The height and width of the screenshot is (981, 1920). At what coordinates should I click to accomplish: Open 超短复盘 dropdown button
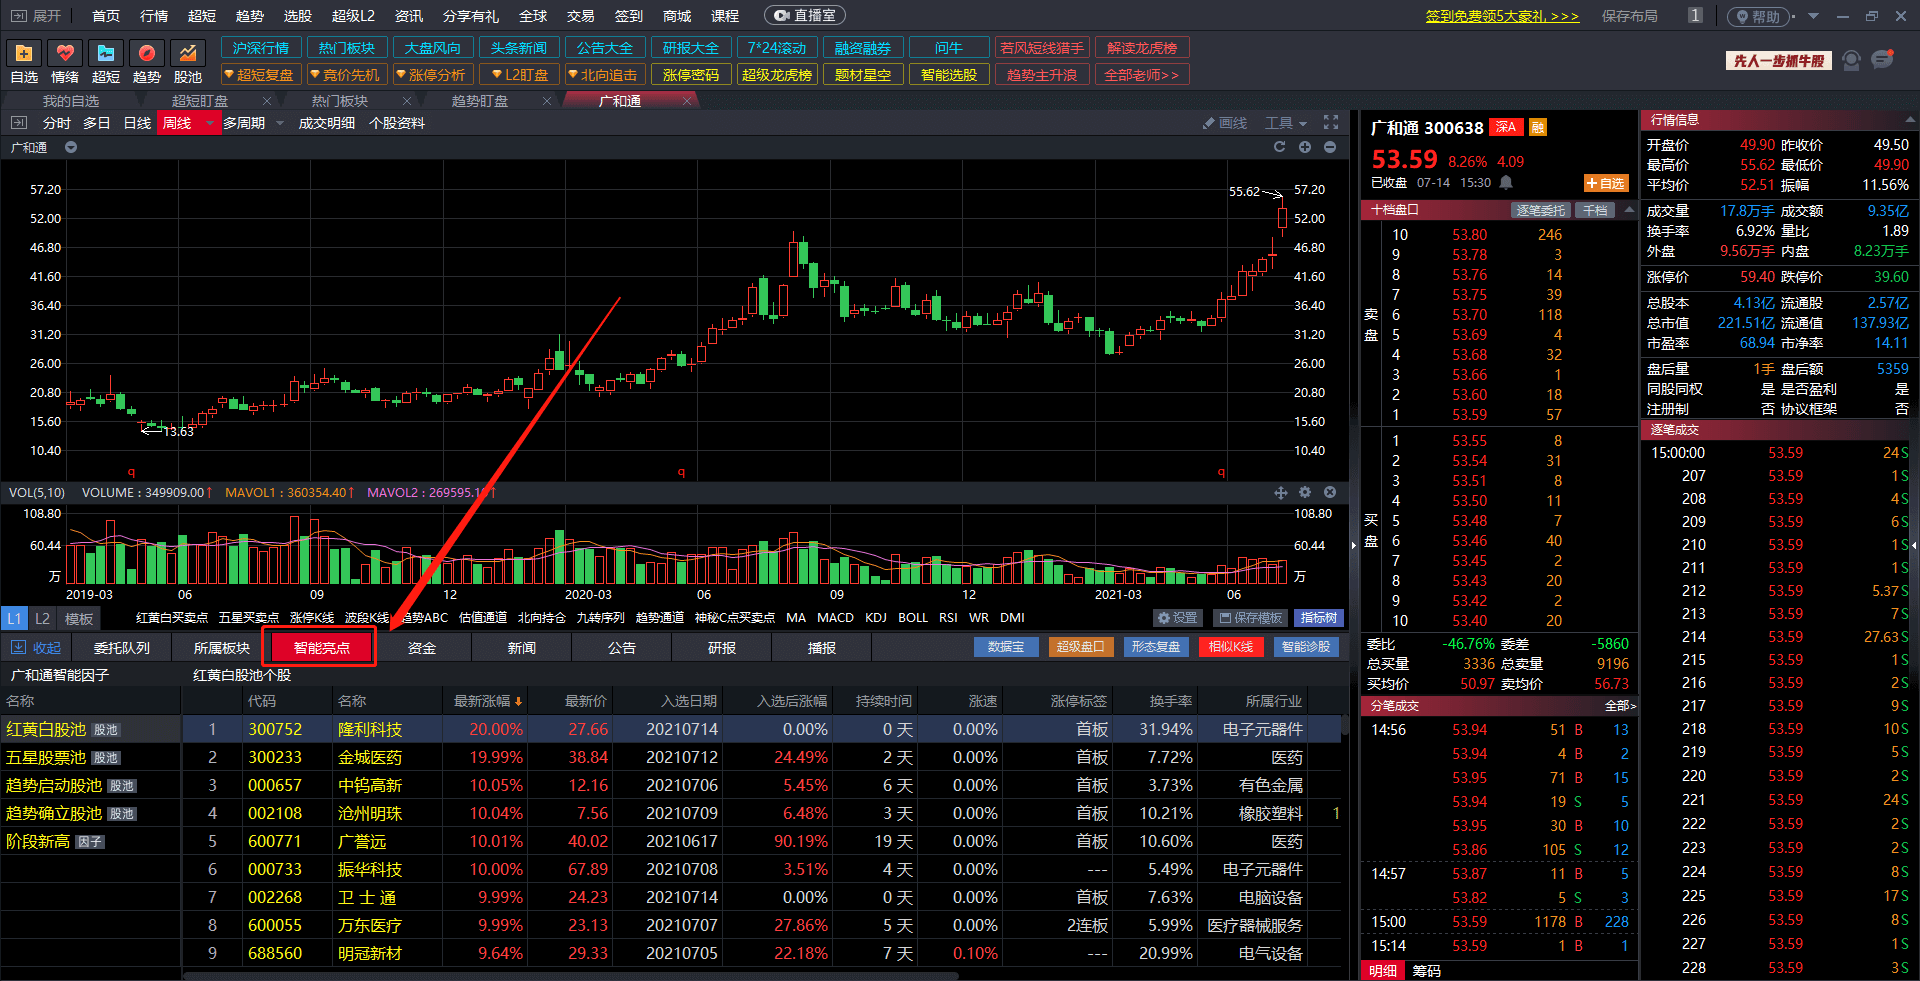point(259,75)
